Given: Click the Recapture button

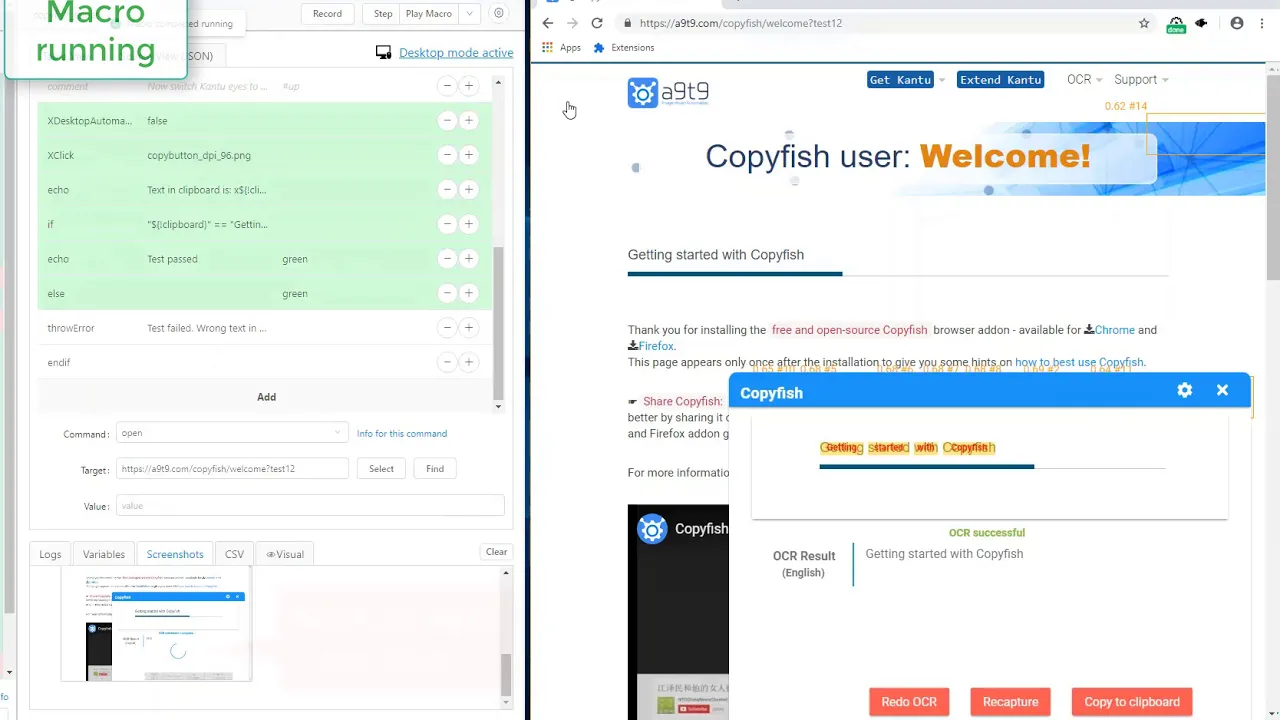Looking at the screenshot, I should [x=1010, y=702].
